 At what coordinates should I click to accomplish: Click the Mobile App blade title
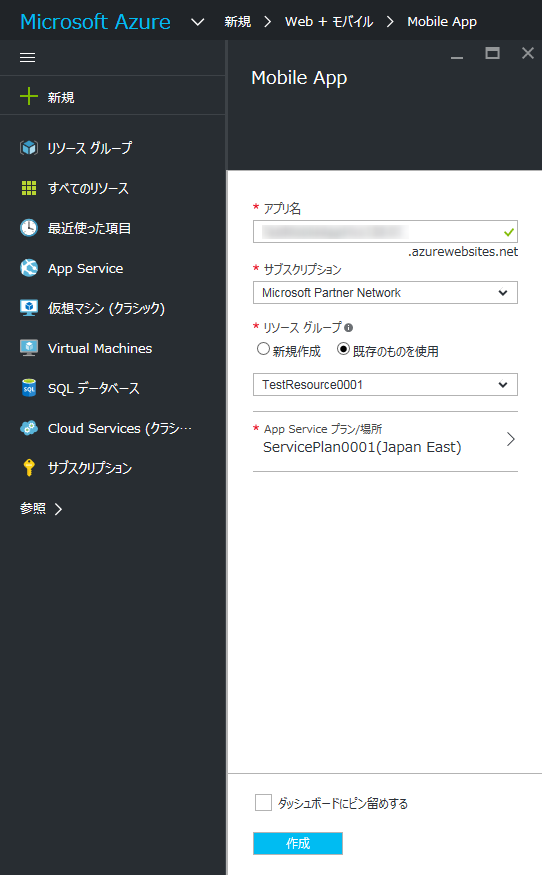tap(299, 78)
